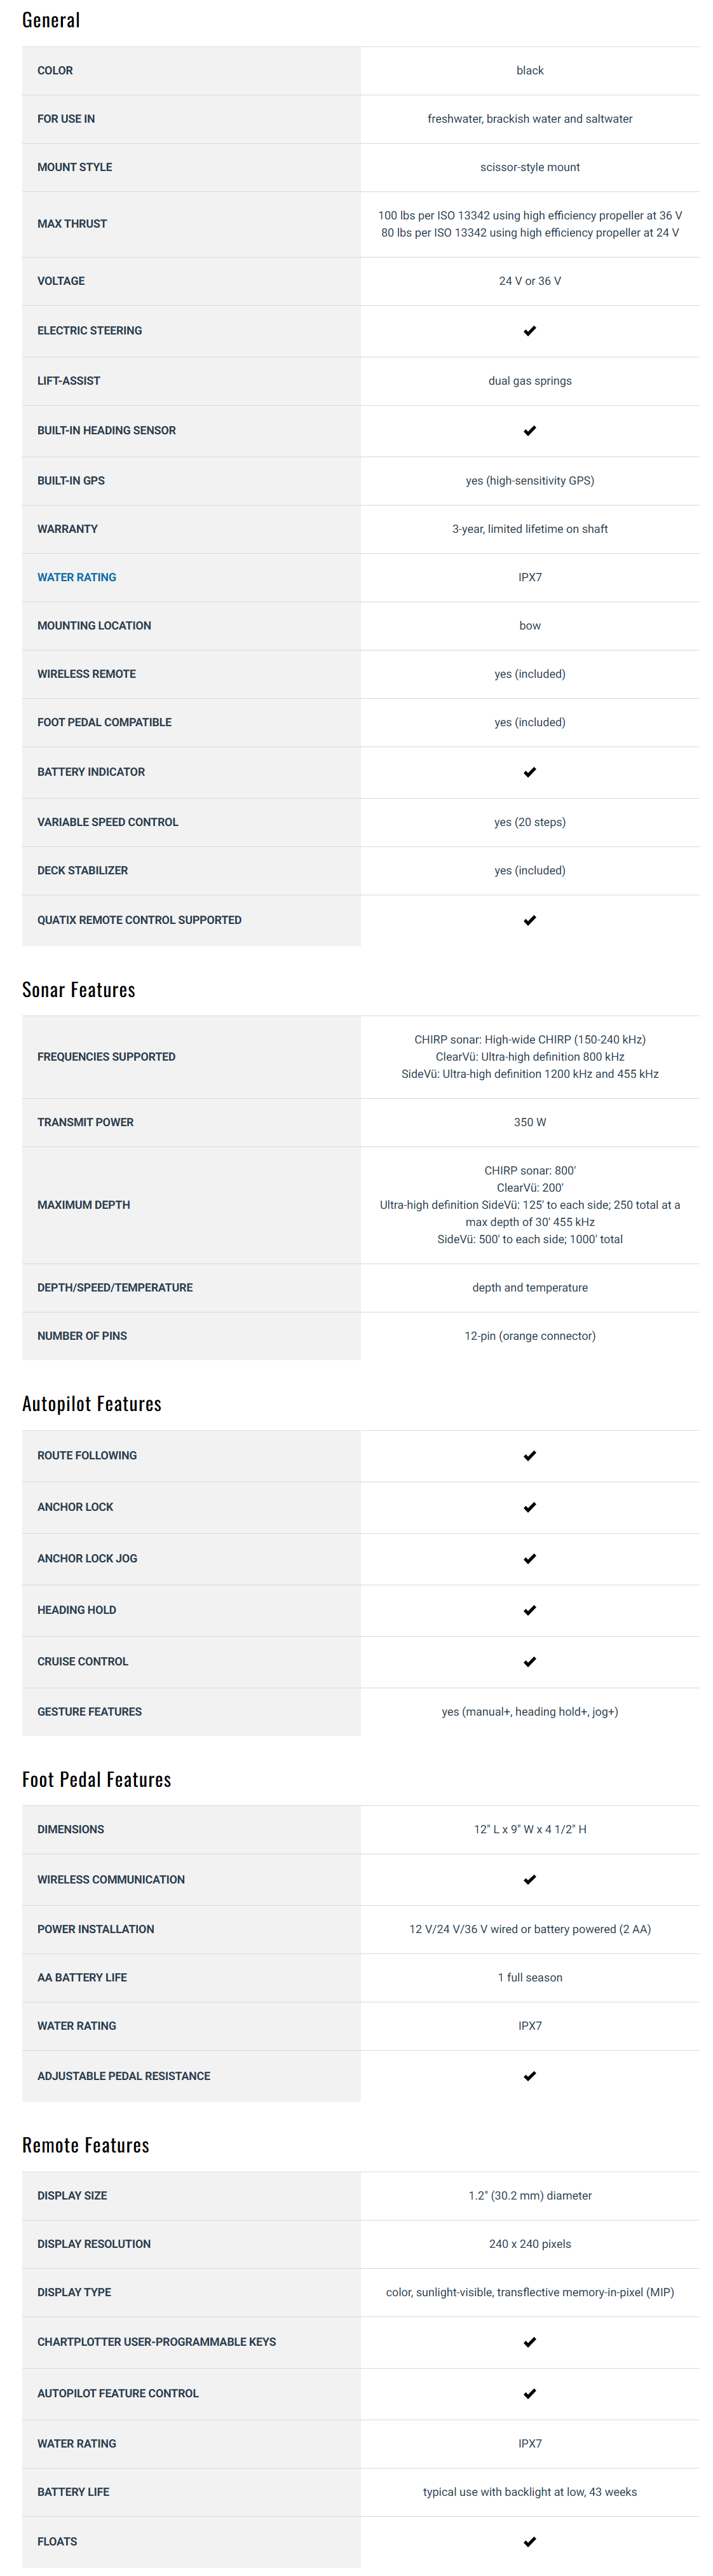Click the Heading Hold checkmark icon
This screenshot has width=713, height=2576.
pos(530,1610)
